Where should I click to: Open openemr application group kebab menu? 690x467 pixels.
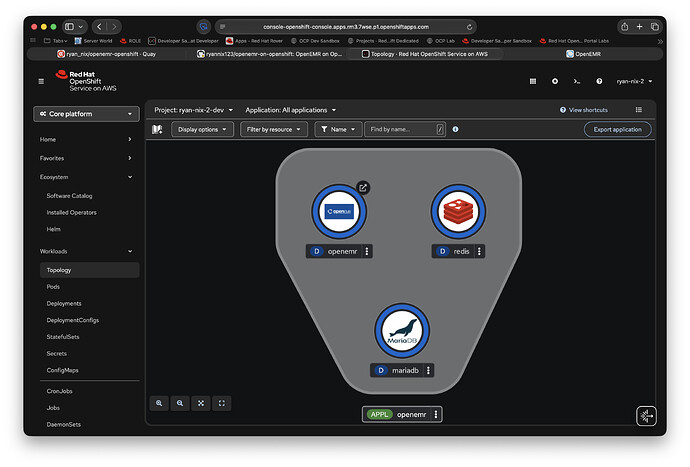(436, 414)
